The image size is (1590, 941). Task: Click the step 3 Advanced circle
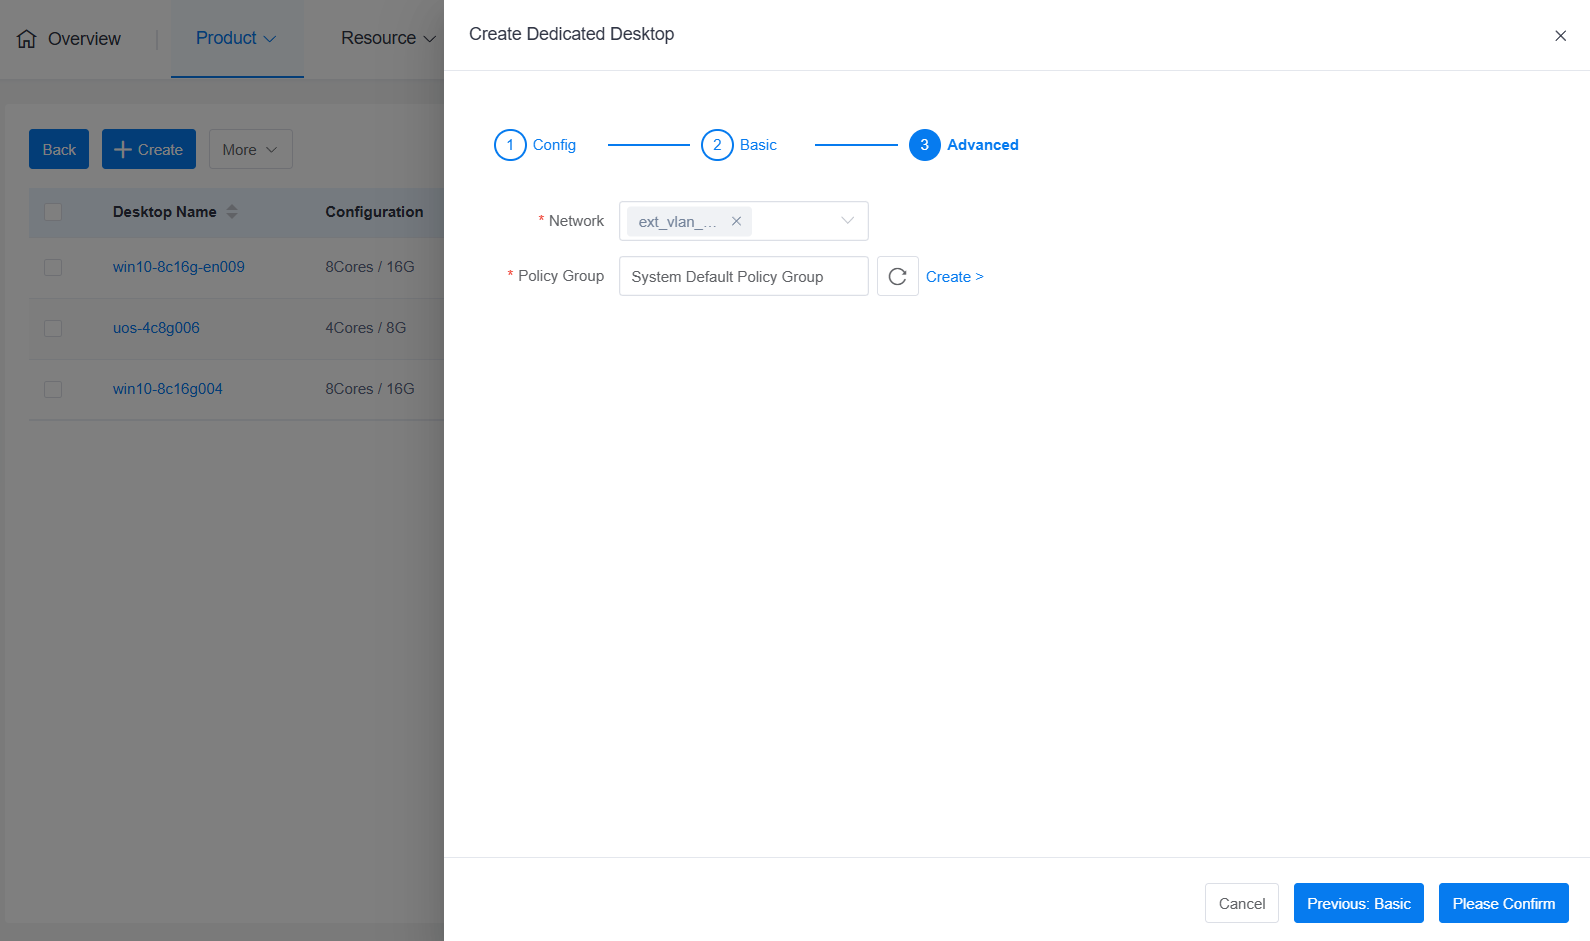(924, 145)
